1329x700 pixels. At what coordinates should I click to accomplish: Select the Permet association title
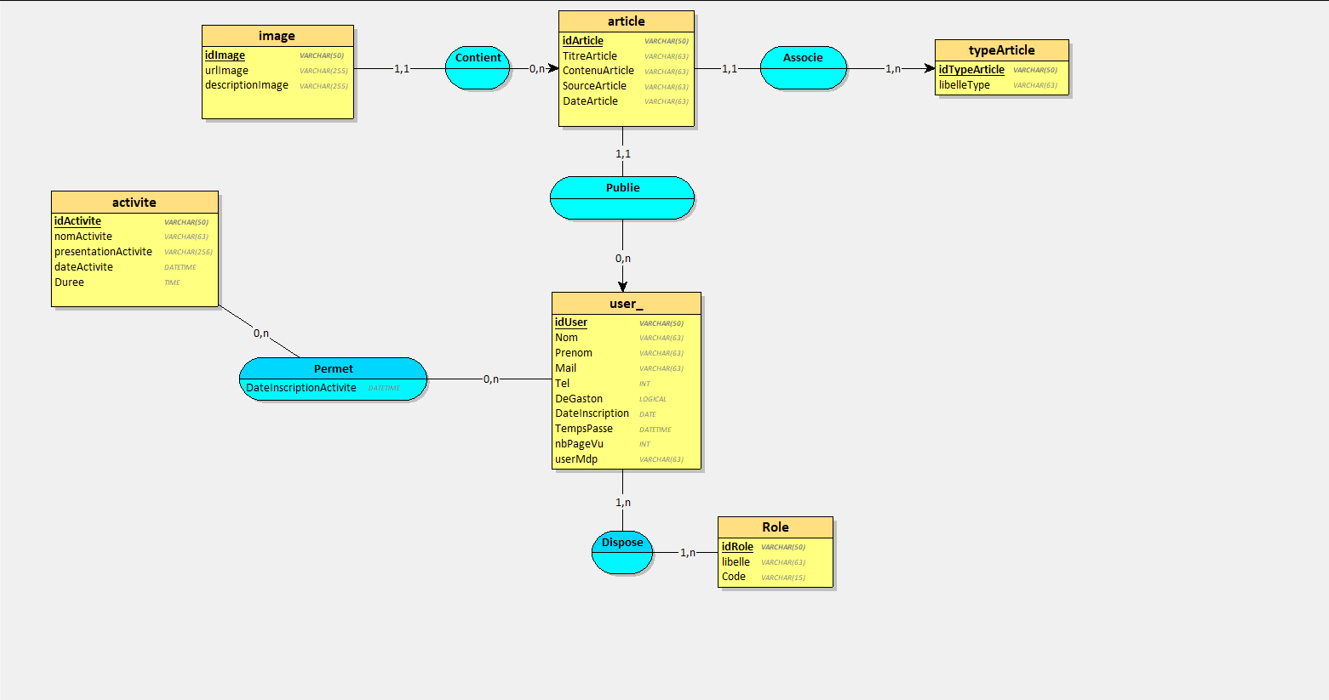(333, 369)
